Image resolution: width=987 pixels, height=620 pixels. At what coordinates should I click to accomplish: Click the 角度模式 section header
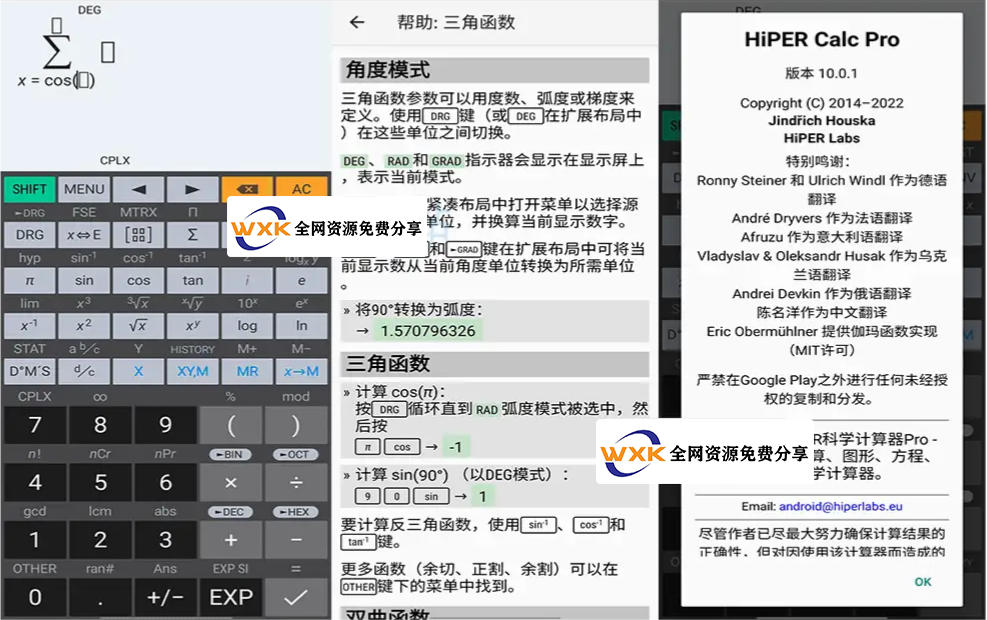(x=495, y=70)
